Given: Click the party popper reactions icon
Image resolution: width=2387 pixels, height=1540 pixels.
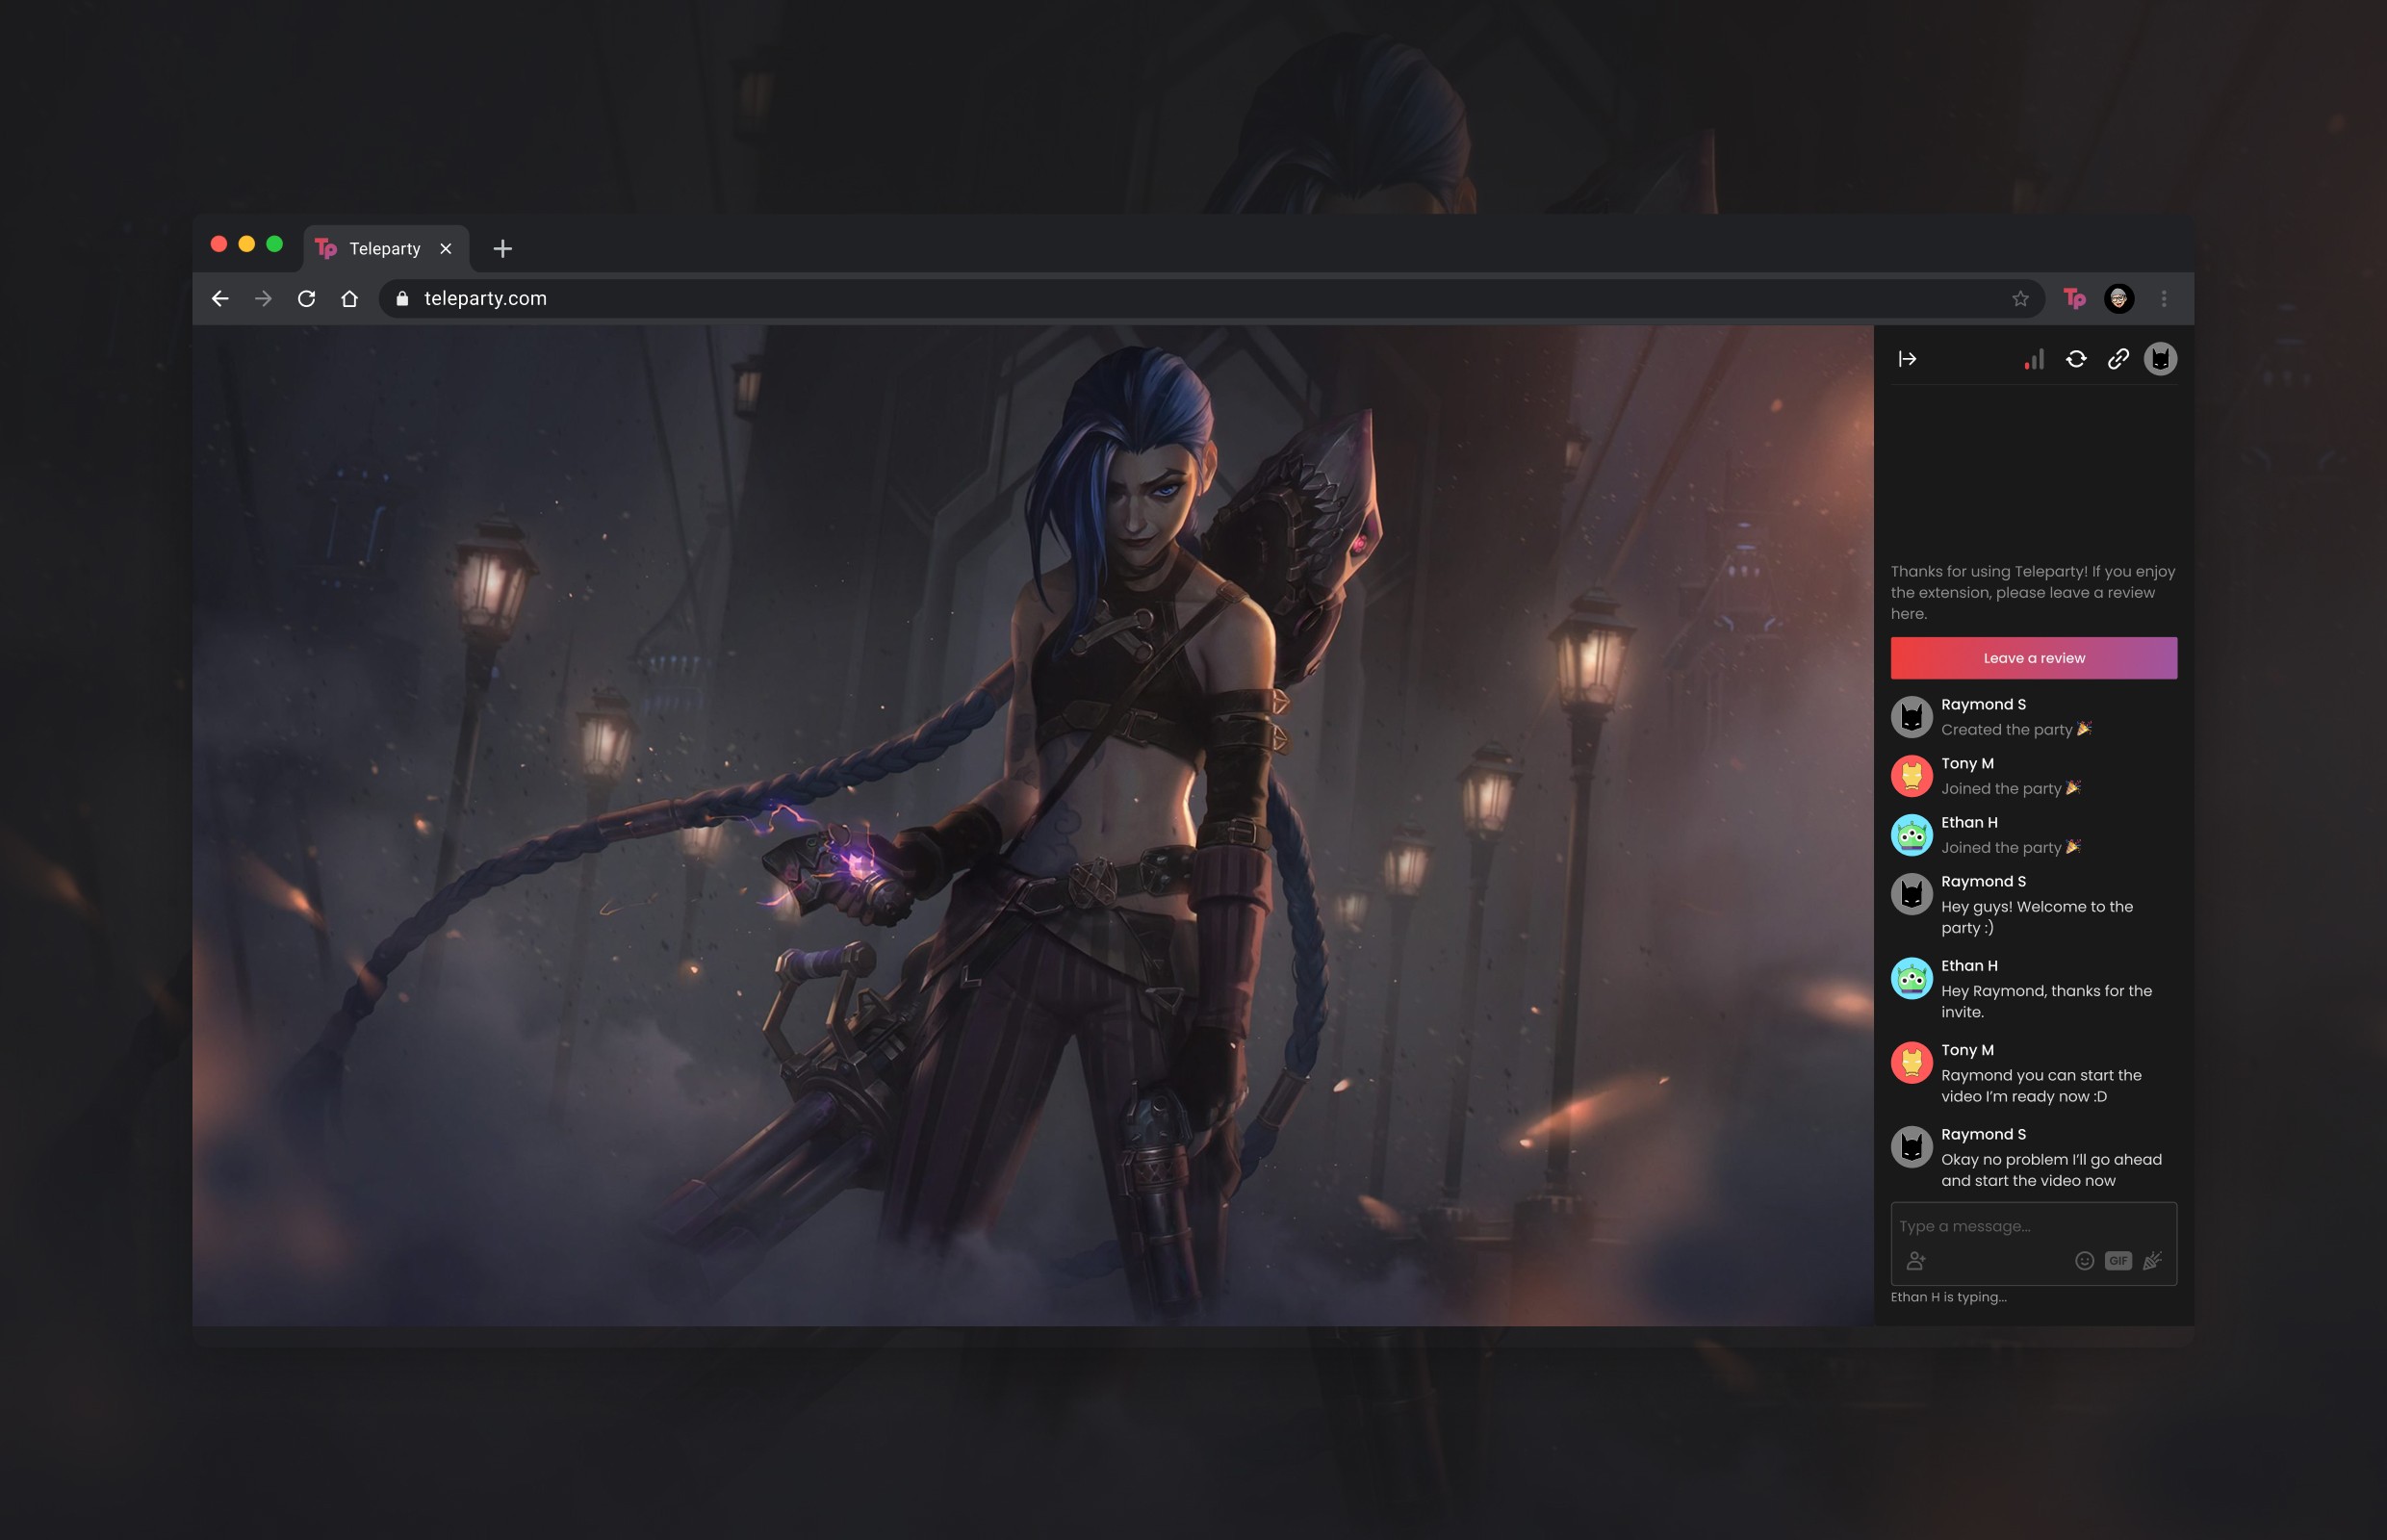Looking at the screenshot, I should tap(2153, 1261).
